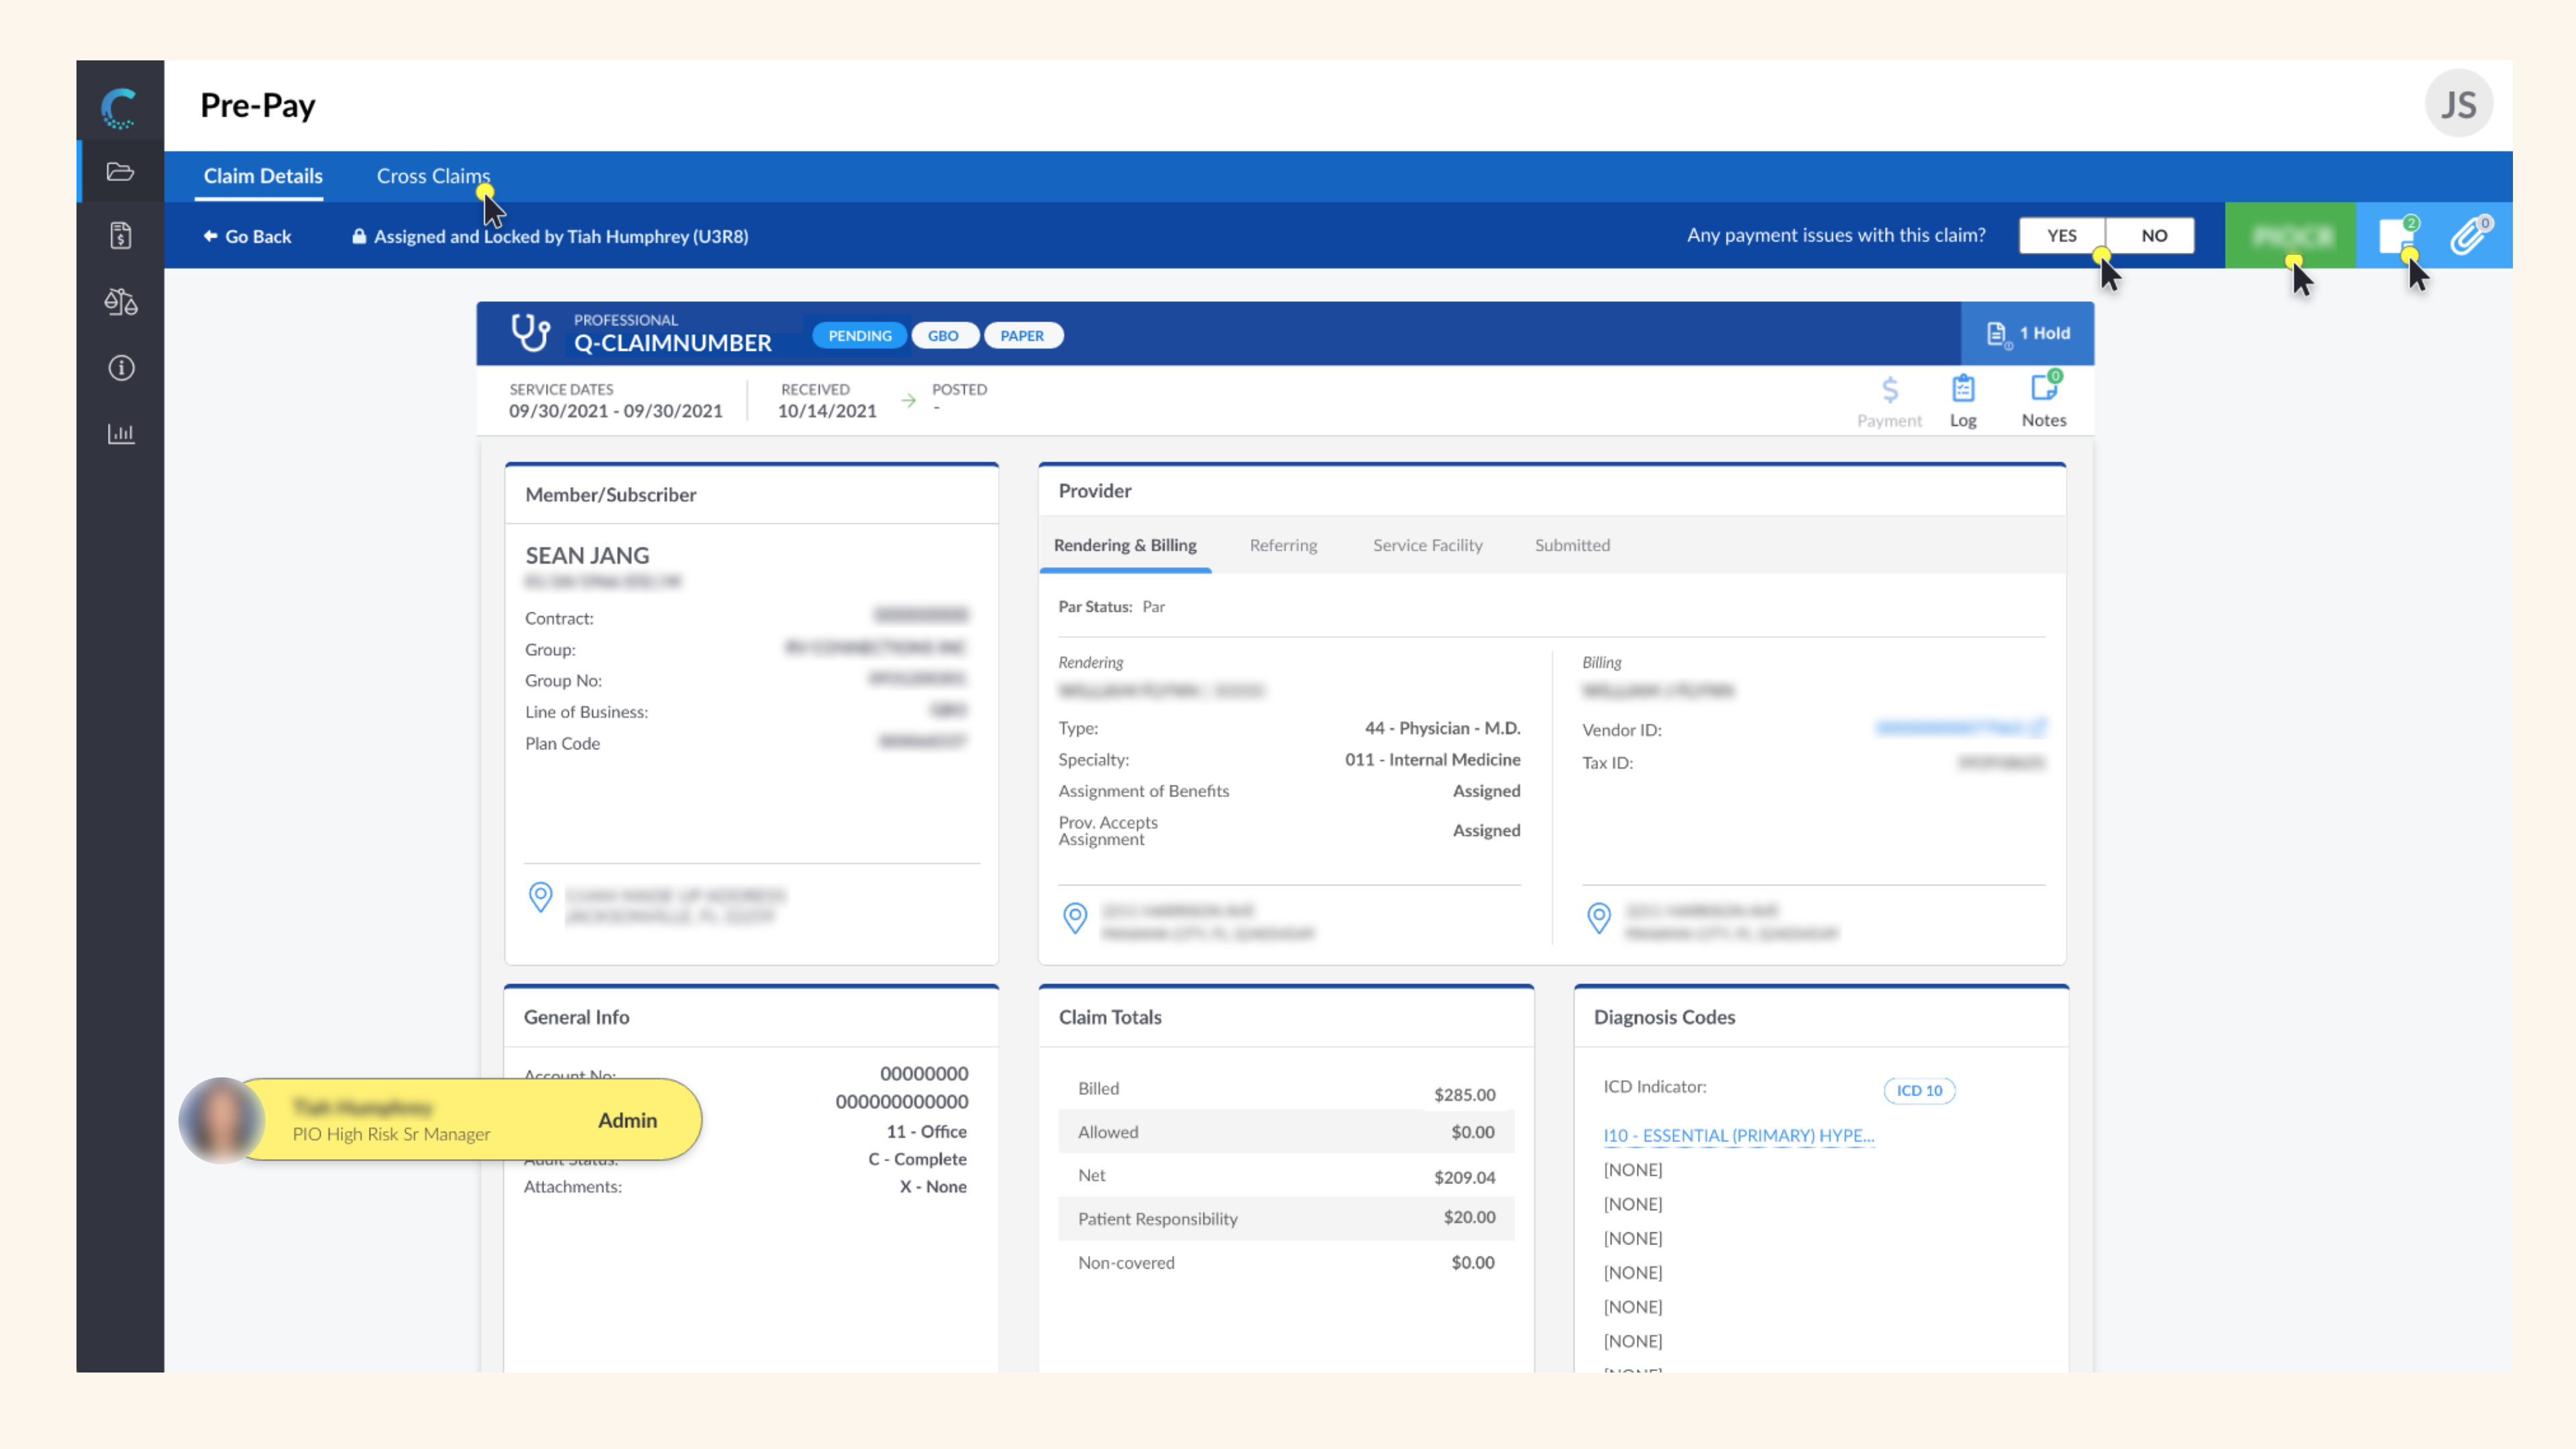This screenshot has width=2576, height=1449.
Task: Select YES for payment issues
Action: (2061, 236)
